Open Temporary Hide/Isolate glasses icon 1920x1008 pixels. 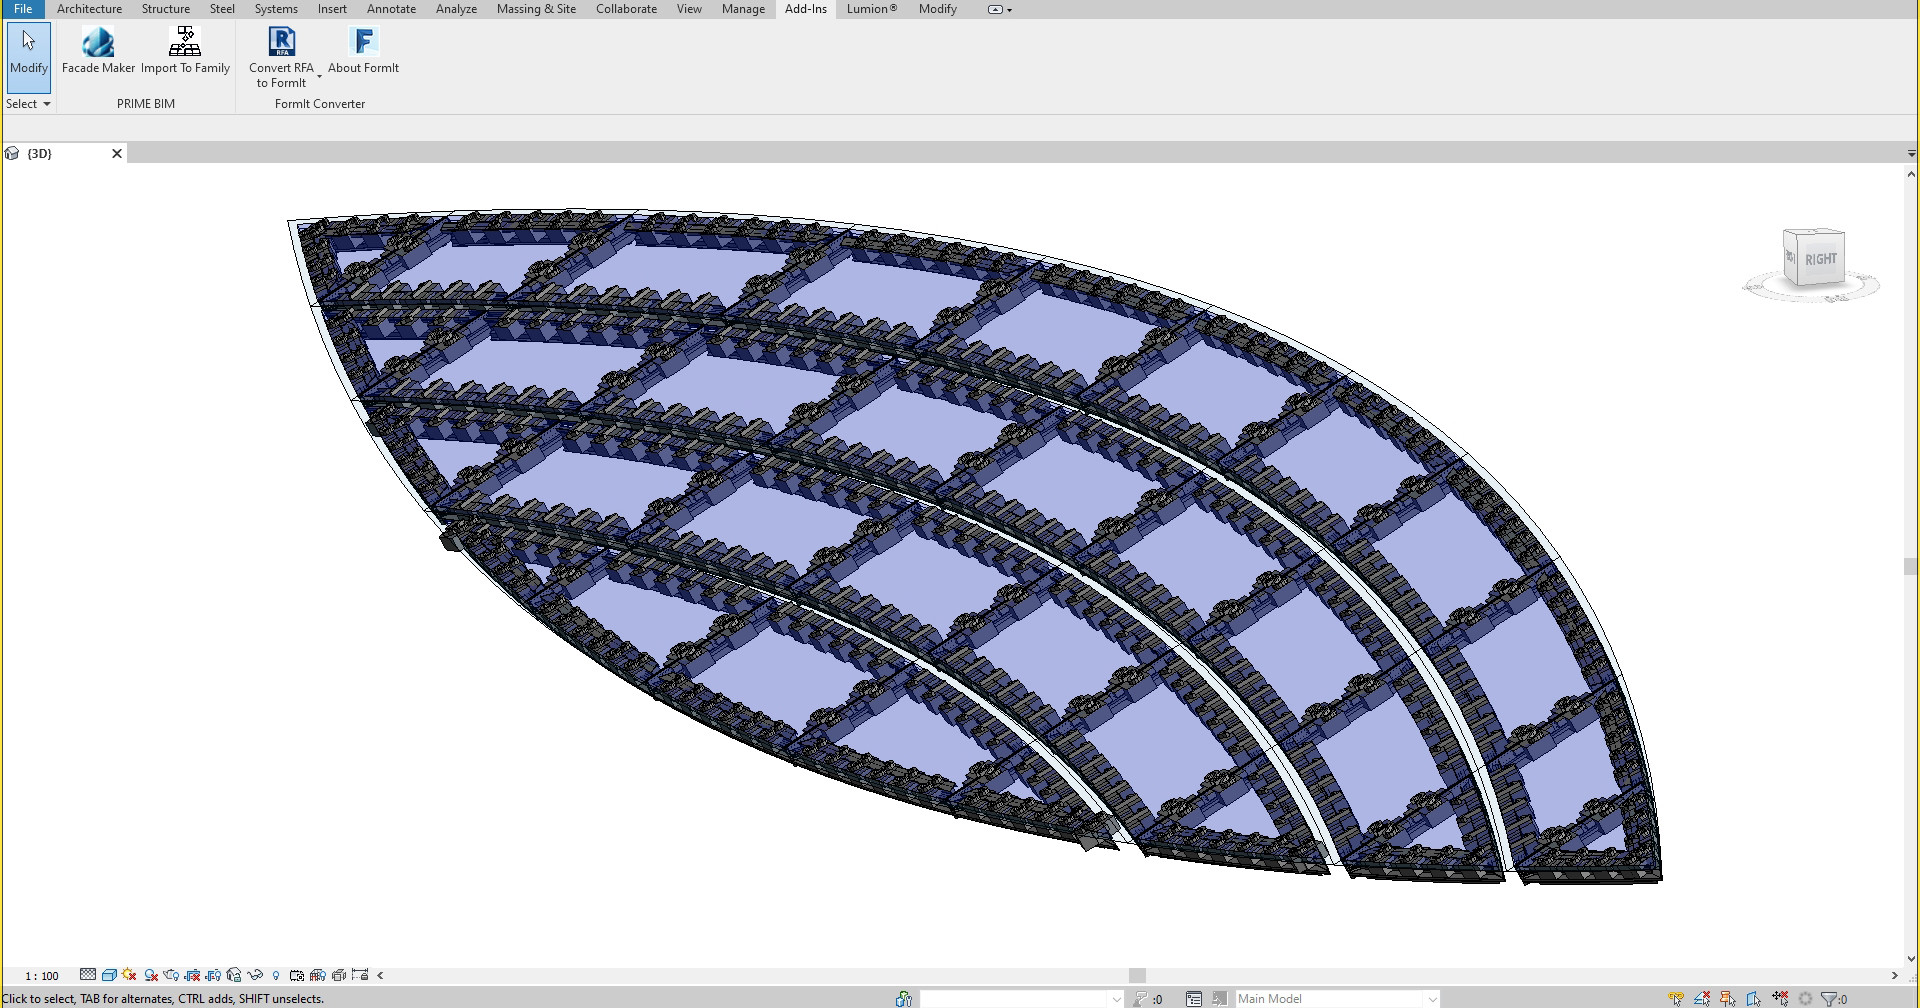click(255, 975)
